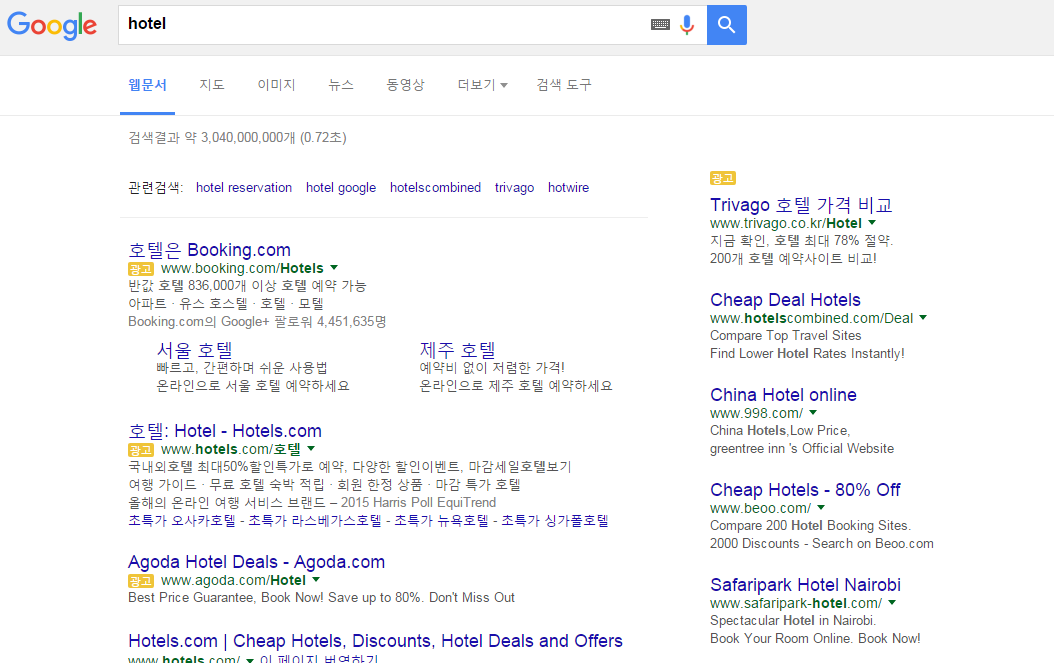Image resolution: width=1054 pixels, height=663 pixels.
Task: Start voice search with microphone icon
Action: pyautogui.click(x=686, y=25)
